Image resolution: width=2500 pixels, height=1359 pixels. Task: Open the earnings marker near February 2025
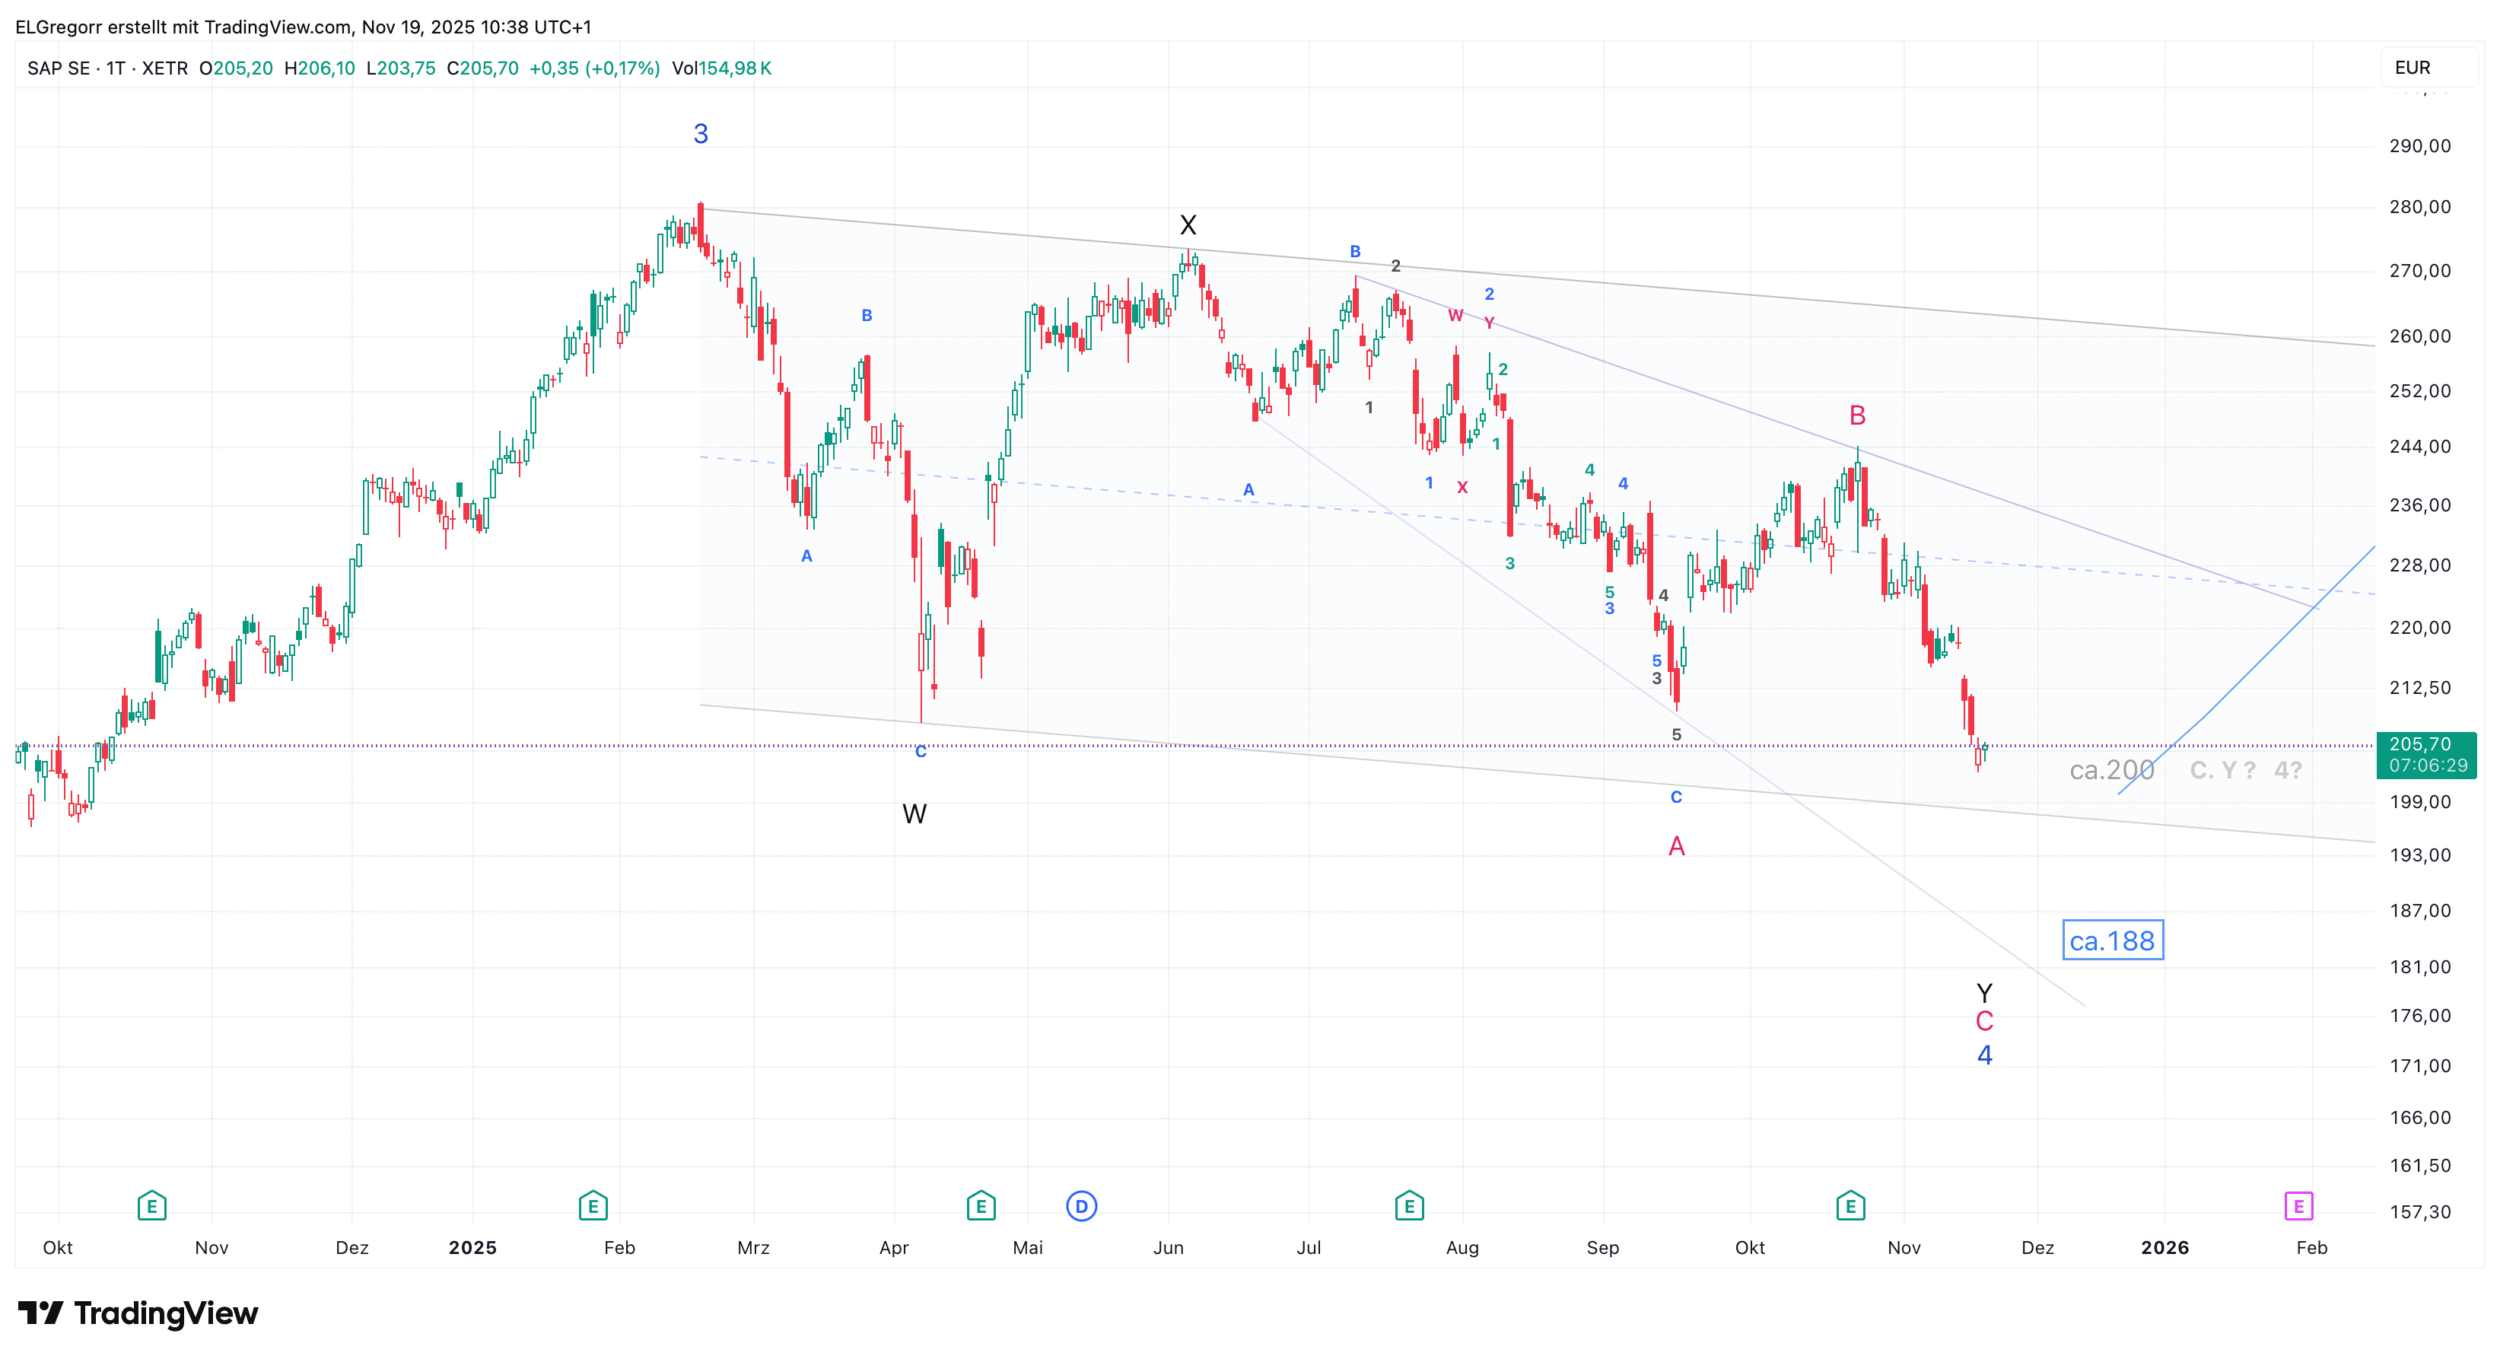coord(593,1206)
